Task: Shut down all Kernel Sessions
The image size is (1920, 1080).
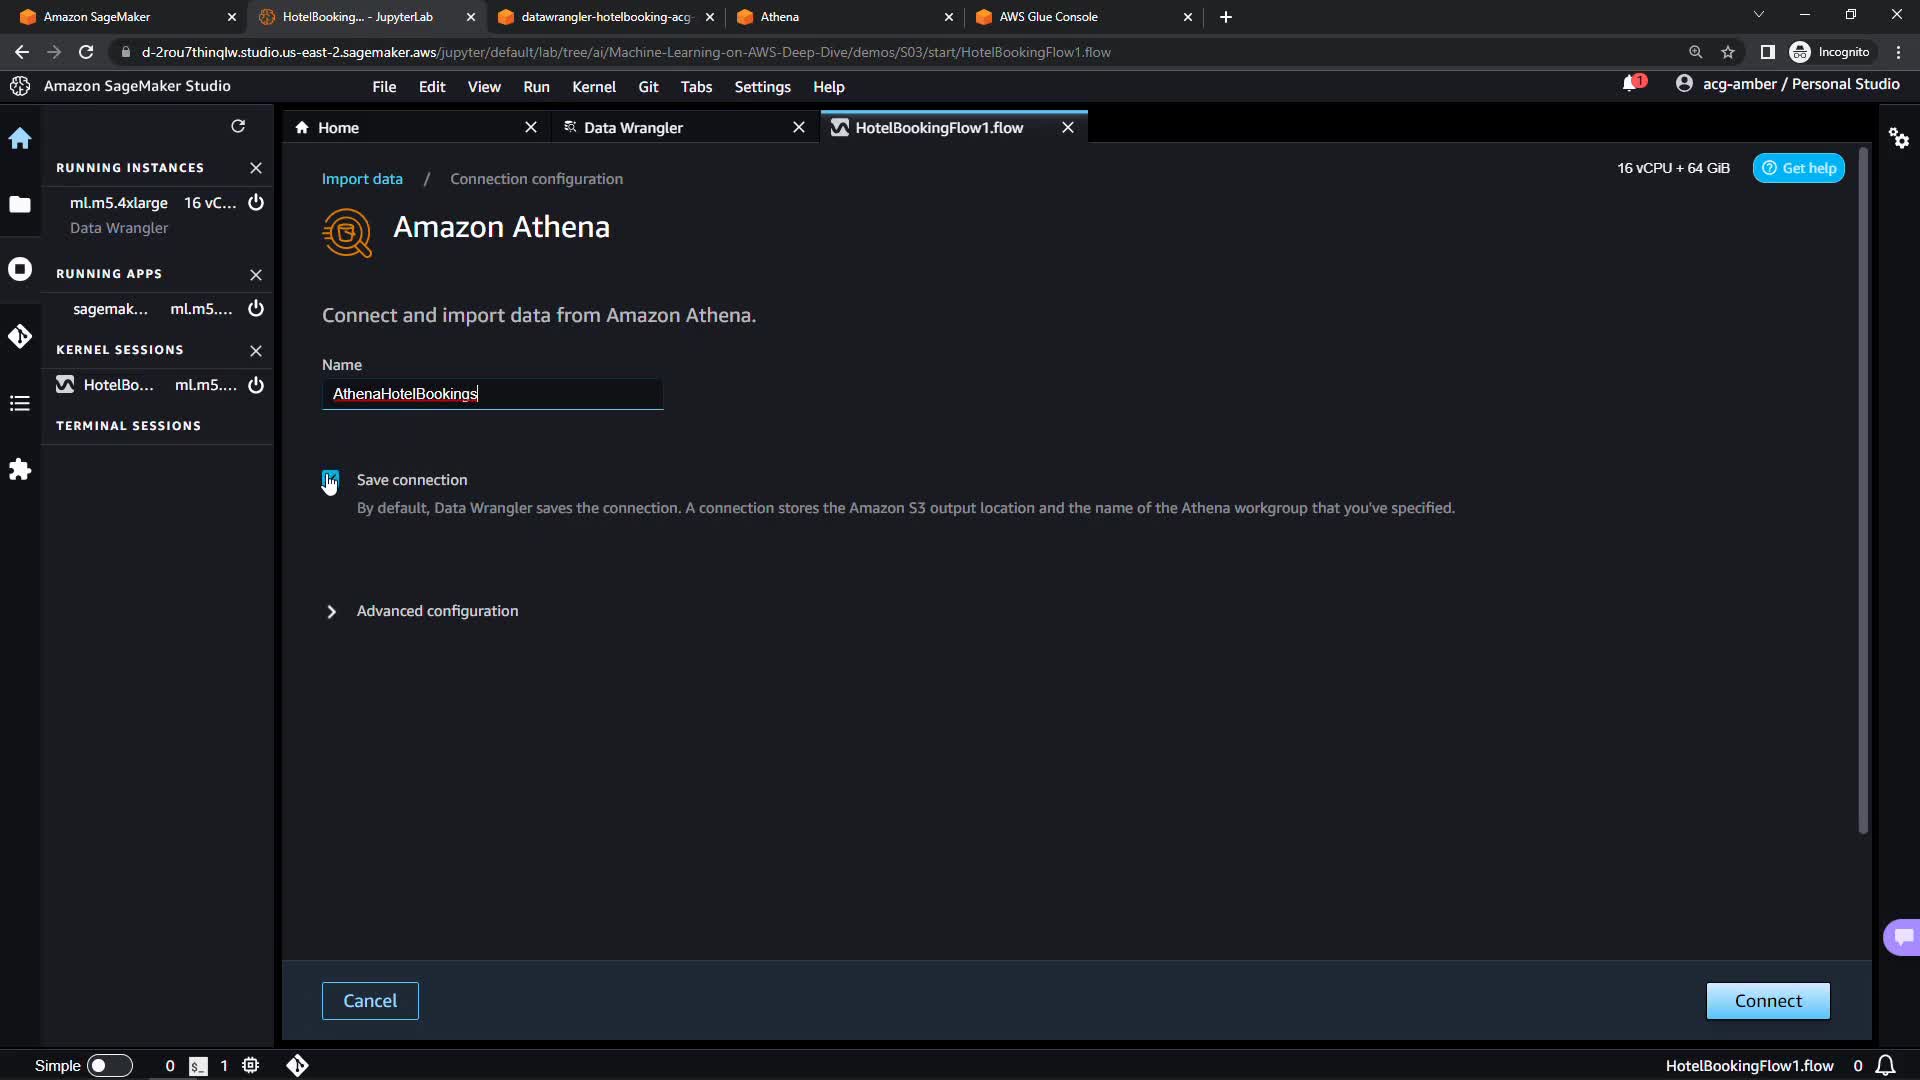Action: [x=256, y=351]
